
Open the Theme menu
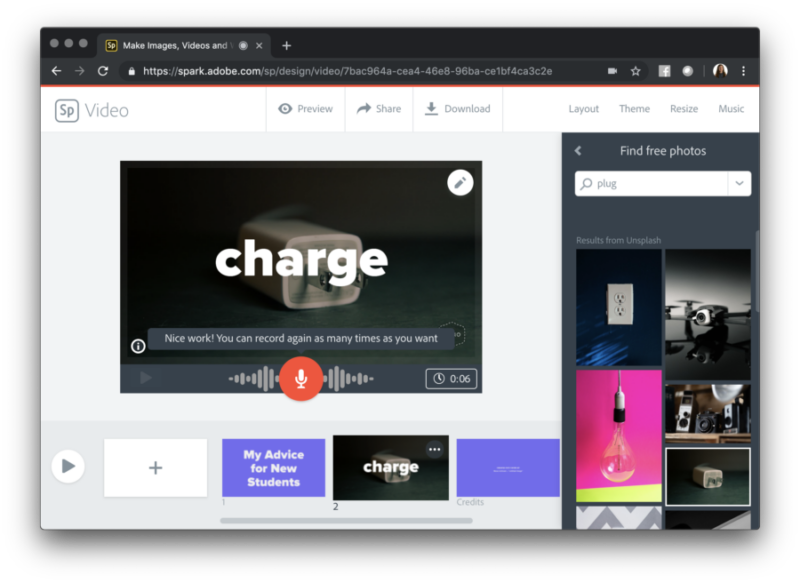click(634, 109)
